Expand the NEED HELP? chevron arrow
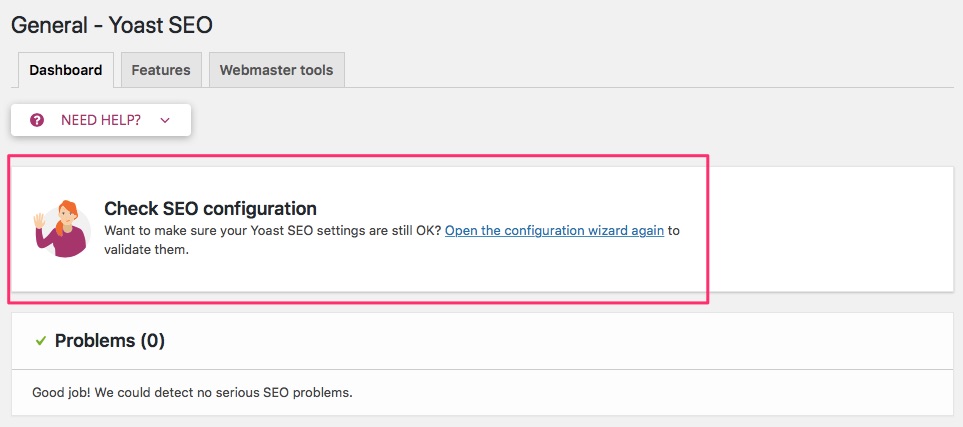 point(165,120)
